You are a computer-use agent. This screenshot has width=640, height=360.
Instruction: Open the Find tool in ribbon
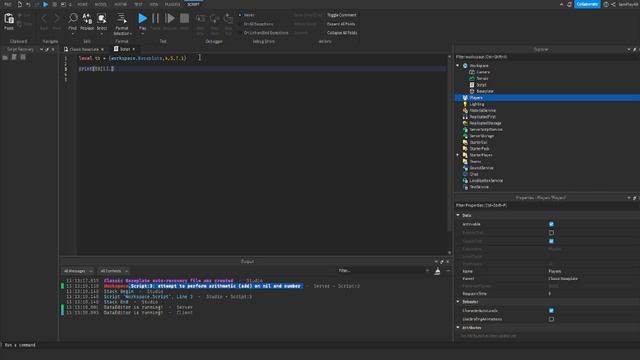(73, 18)
